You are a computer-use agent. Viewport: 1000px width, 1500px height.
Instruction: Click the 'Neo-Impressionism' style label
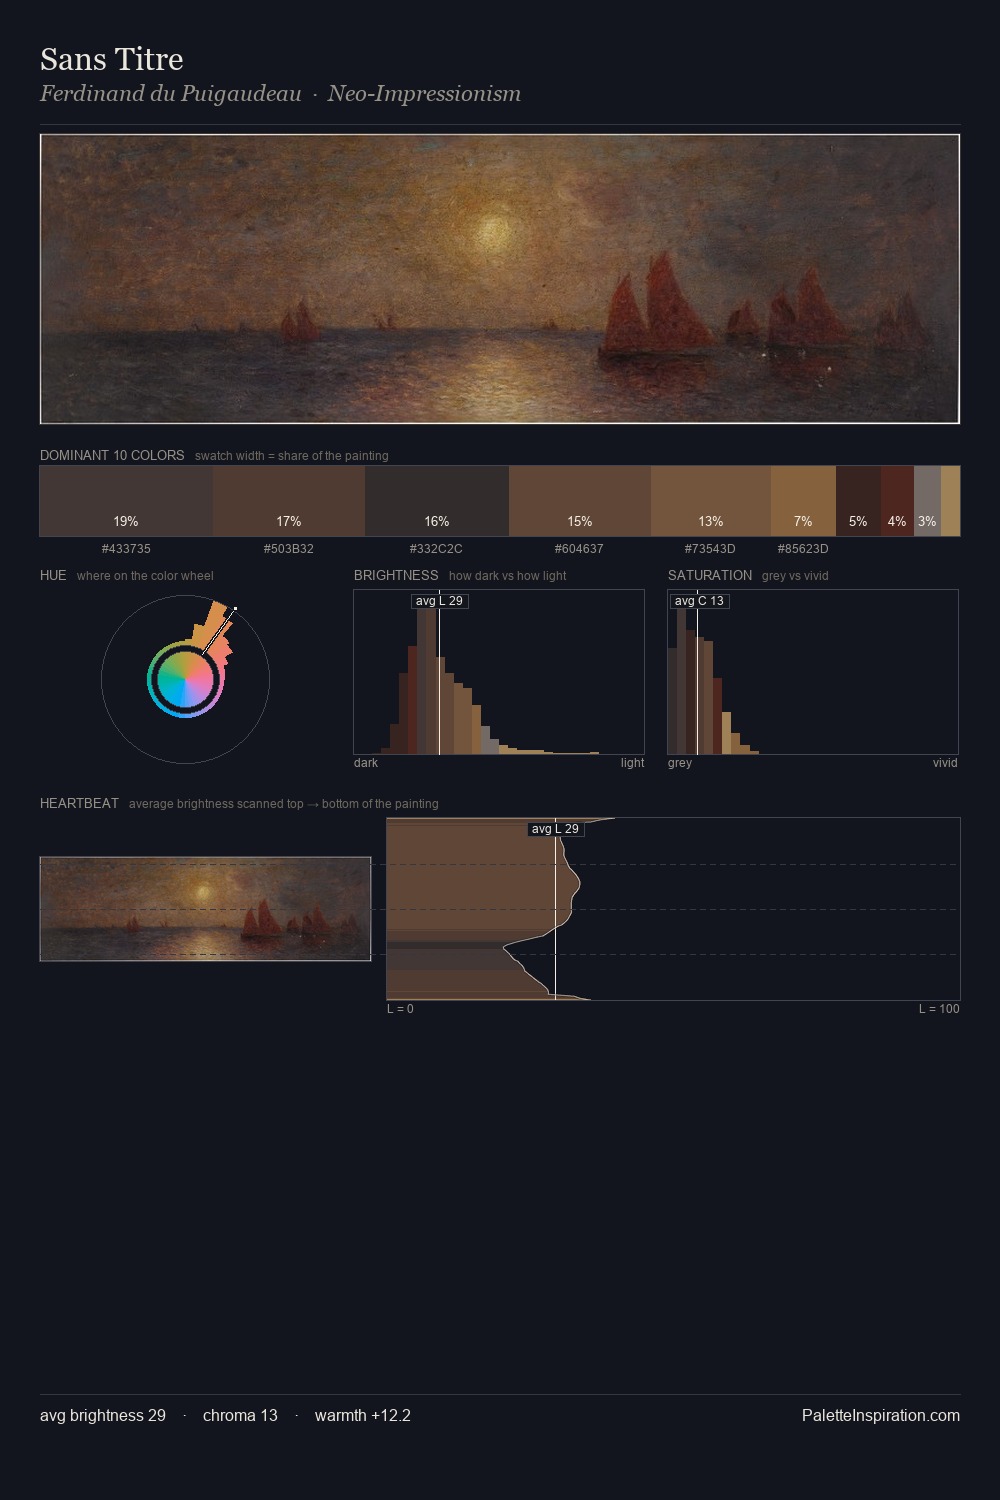coord(424,94)
